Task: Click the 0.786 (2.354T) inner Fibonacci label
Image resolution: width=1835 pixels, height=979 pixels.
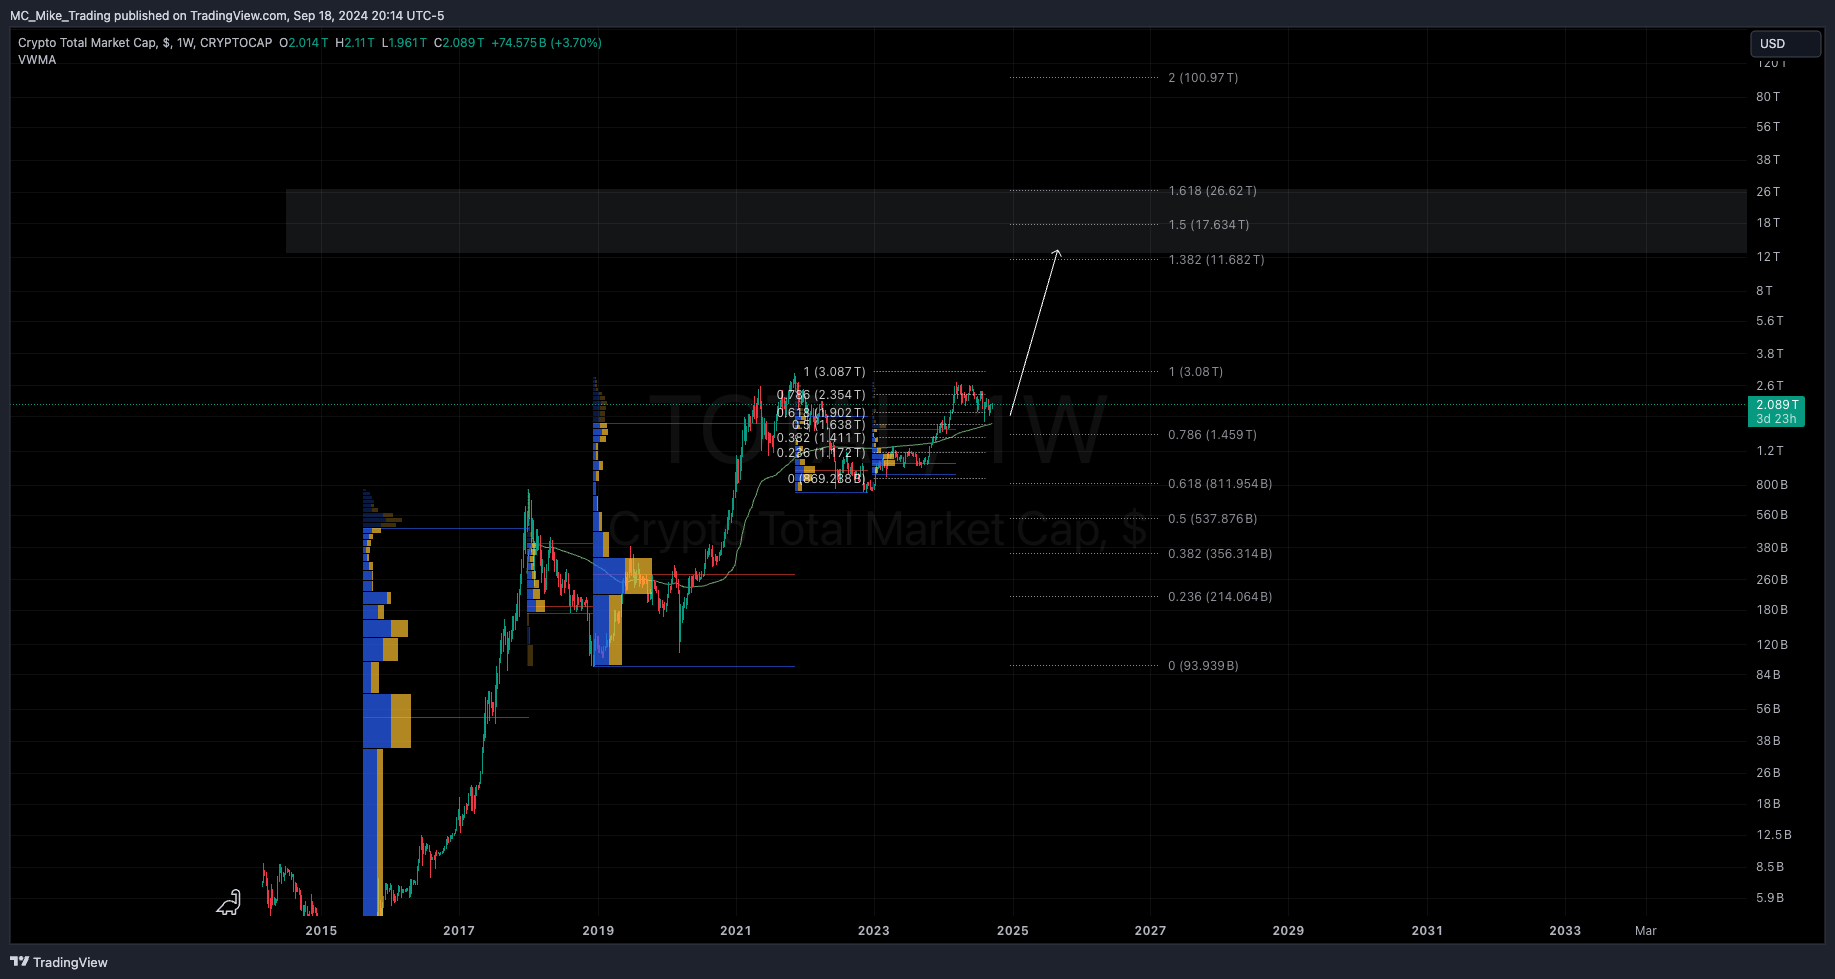Action: (821, 395)
